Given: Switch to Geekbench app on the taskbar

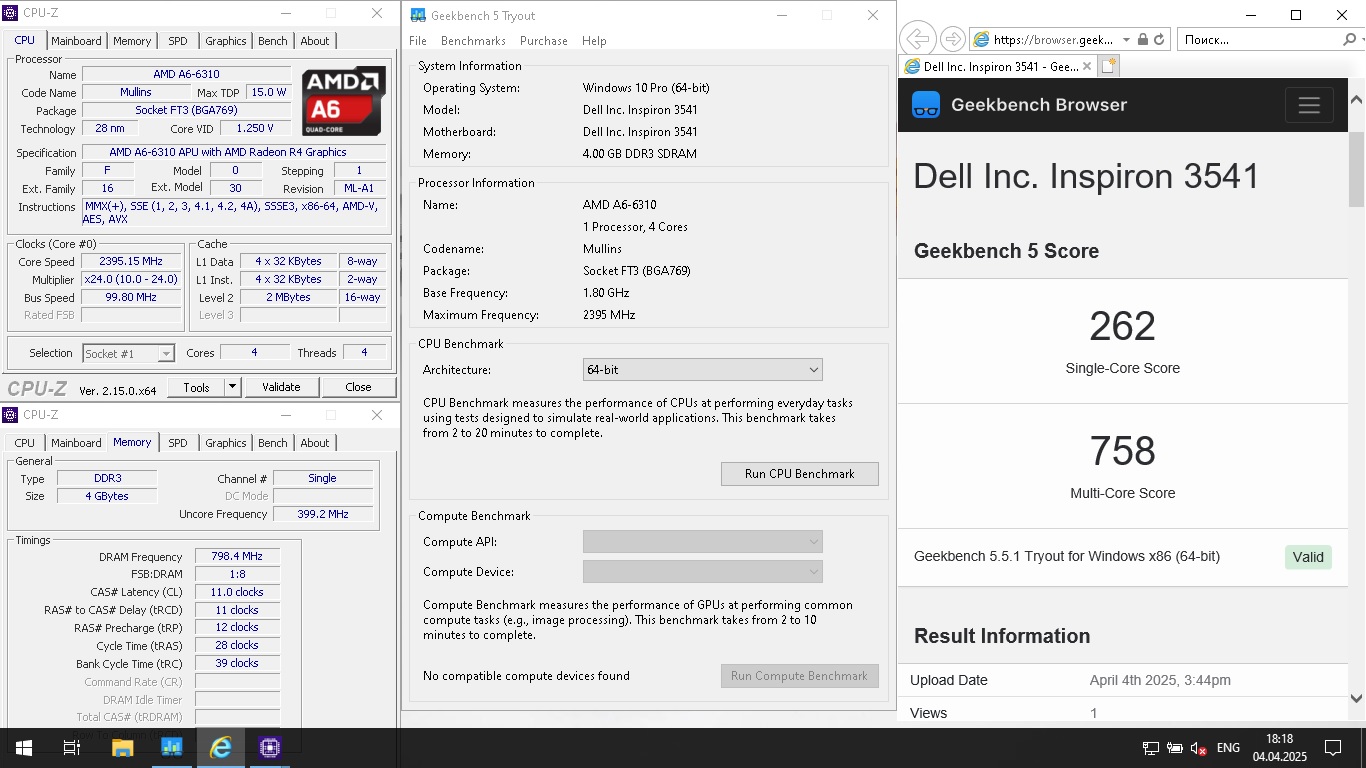Looking at the screenshot, I should pyautogui.click(x=171, y=747).
